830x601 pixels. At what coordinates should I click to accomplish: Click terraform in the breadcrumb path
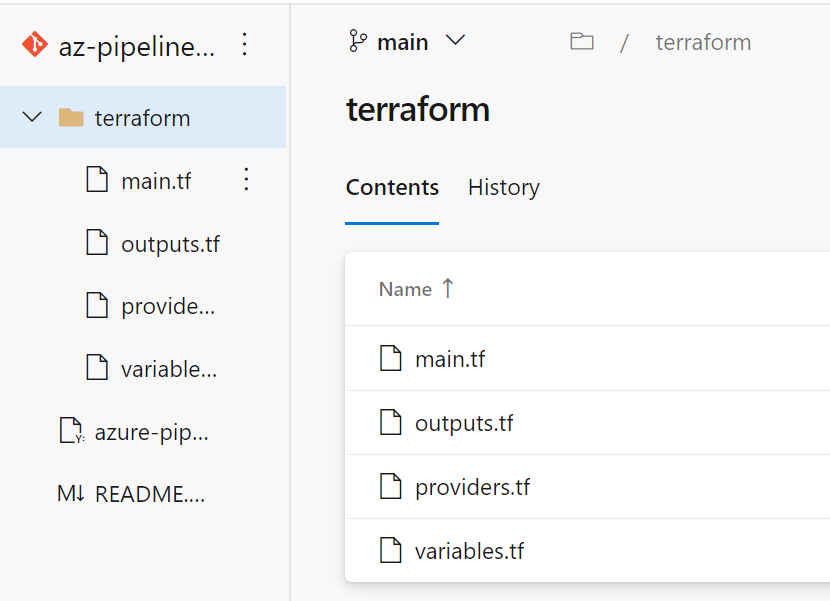click(x=703, y=42)
